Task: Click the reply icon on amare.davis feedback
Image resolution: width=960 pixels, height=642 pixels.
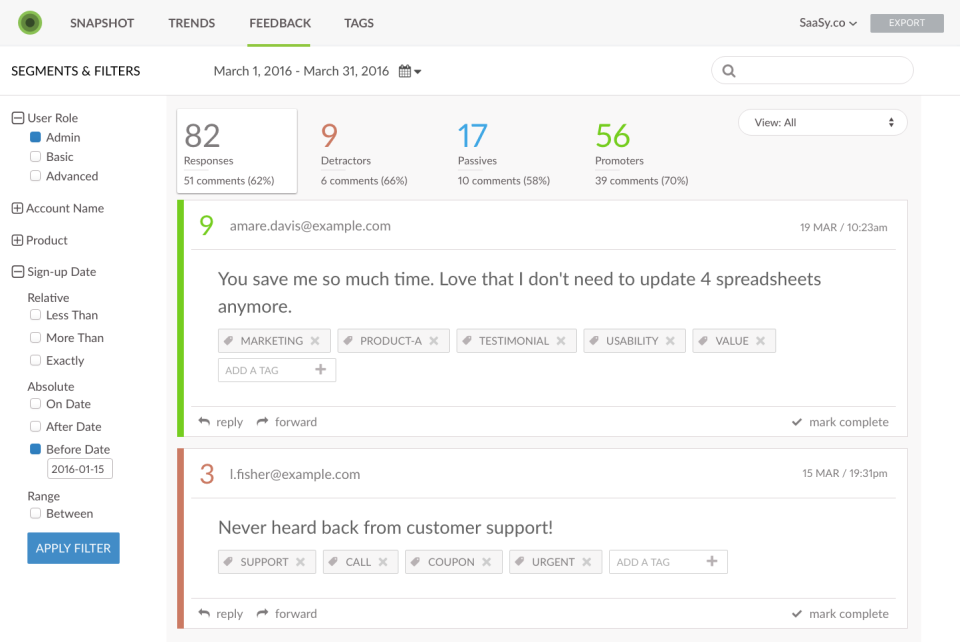Action: pos(205,421)
